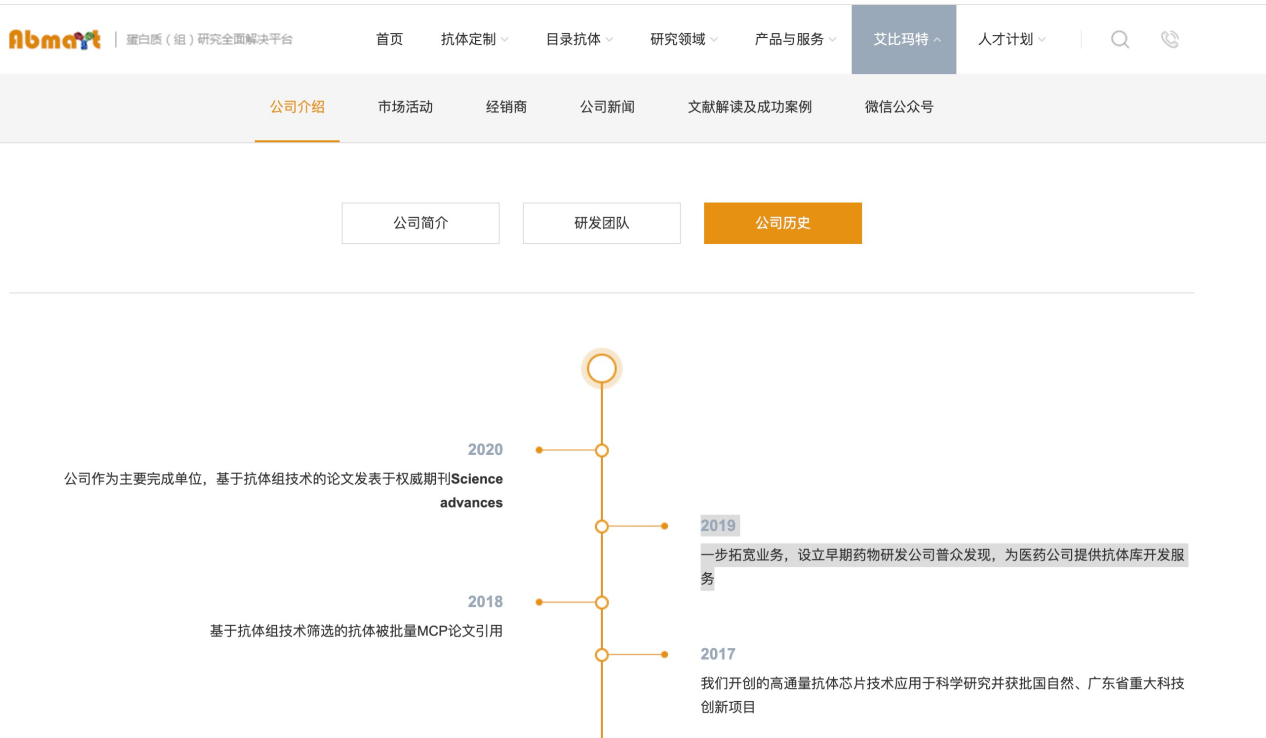Screen dimensions: 1266x738
Task: Click the orange 公司历史 button
Action: click(x=783, y=223)
